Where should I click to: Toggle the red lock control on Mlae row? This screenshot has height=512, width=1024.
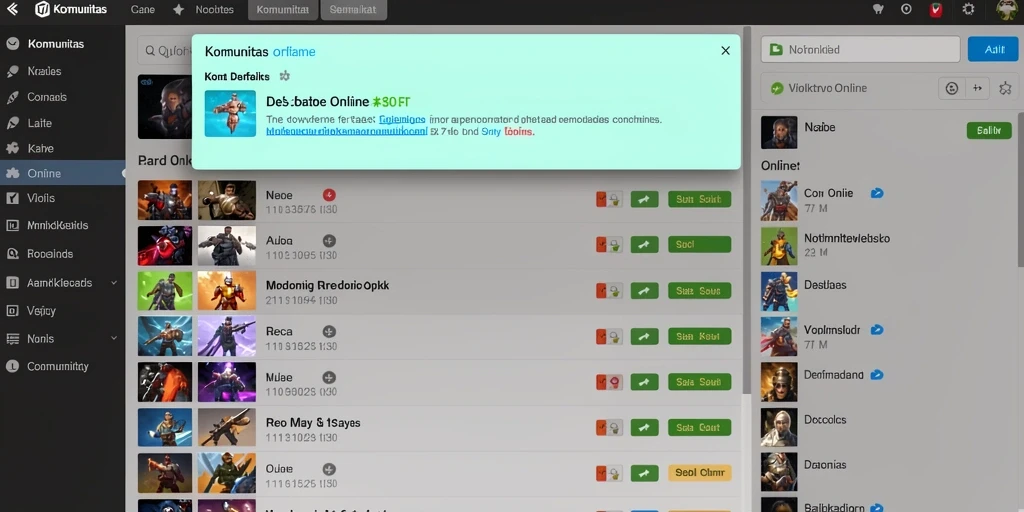(609, 381)
